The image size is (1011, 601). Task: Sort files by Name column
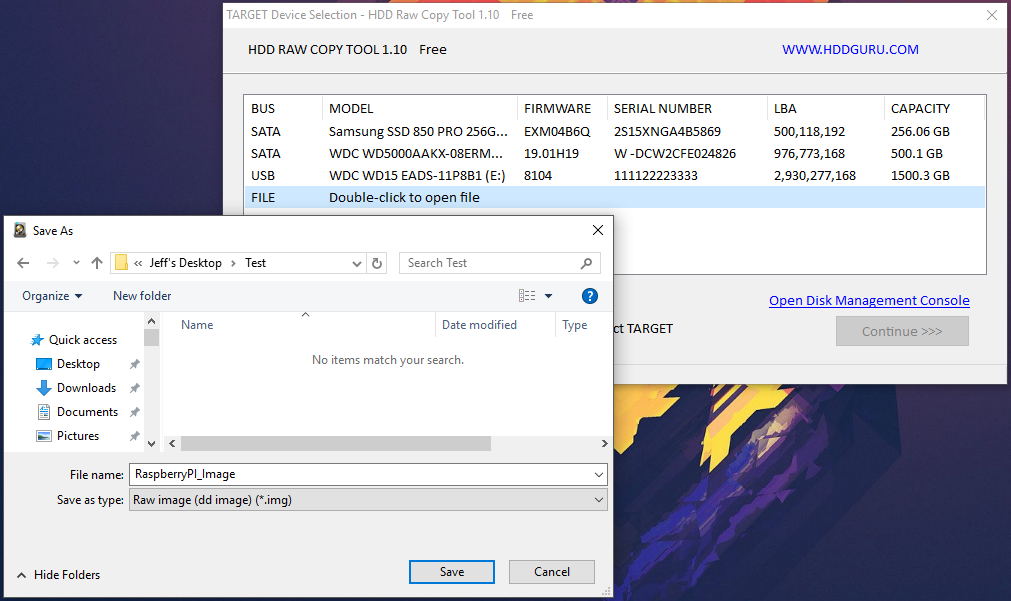coord(197,325)
